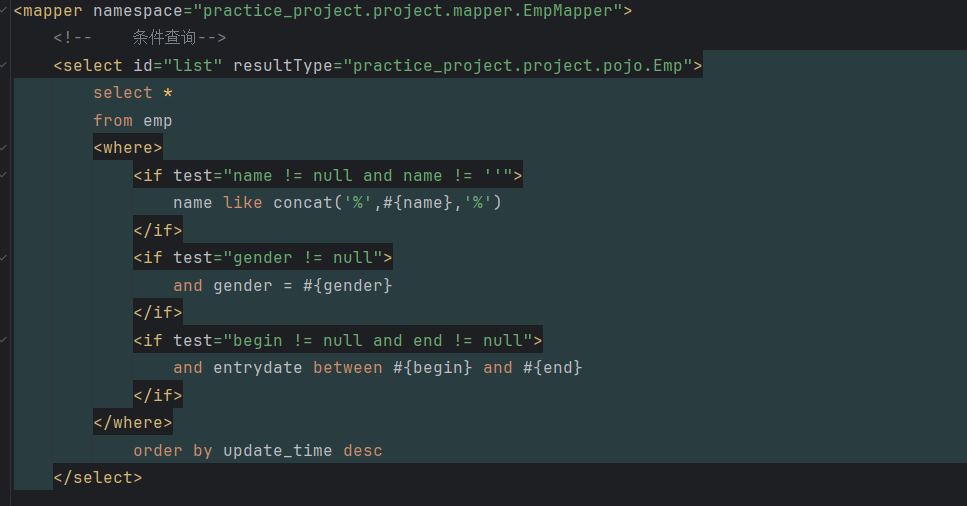Image resolution: width=967 pixels, height=506 pixels.
Task: Place cursor on 'from emp' table name
Action: click(x=158, y=120)
